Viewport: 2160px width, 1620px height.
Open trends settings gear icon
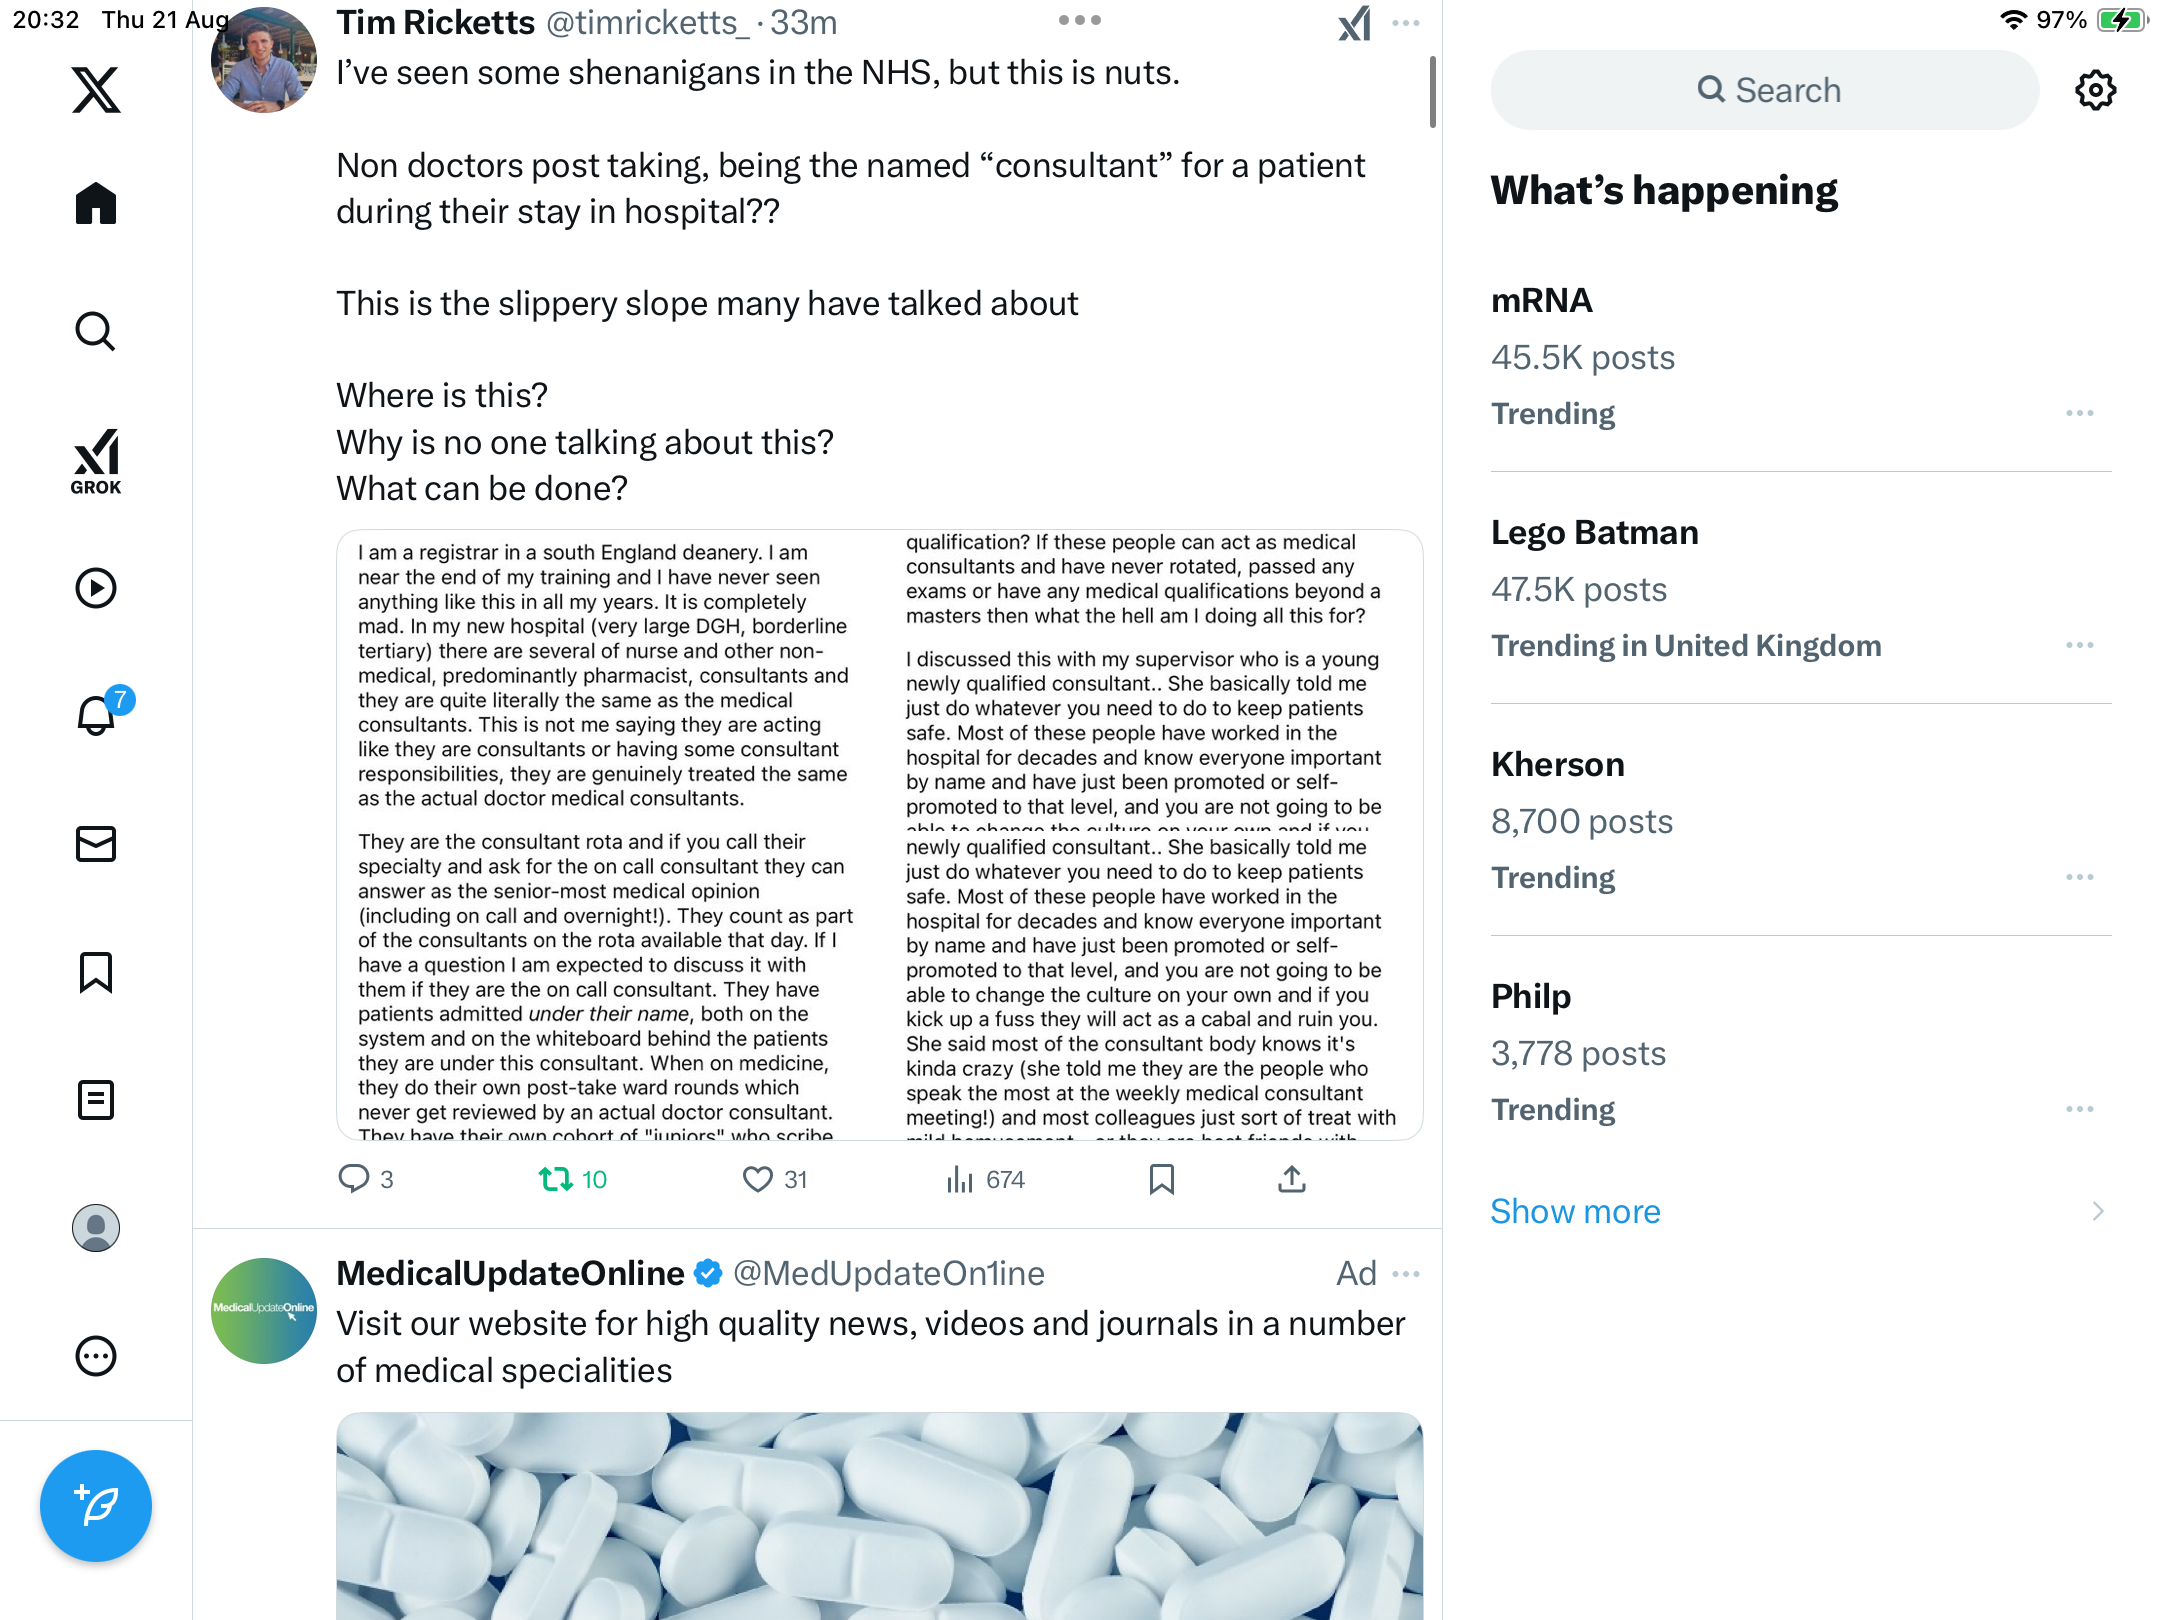tap(2095, 90)
